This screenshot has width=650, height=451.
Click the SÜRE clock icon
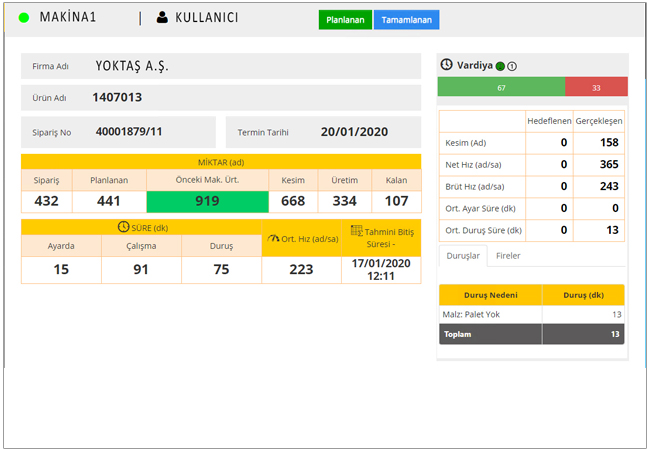point(124,227)
